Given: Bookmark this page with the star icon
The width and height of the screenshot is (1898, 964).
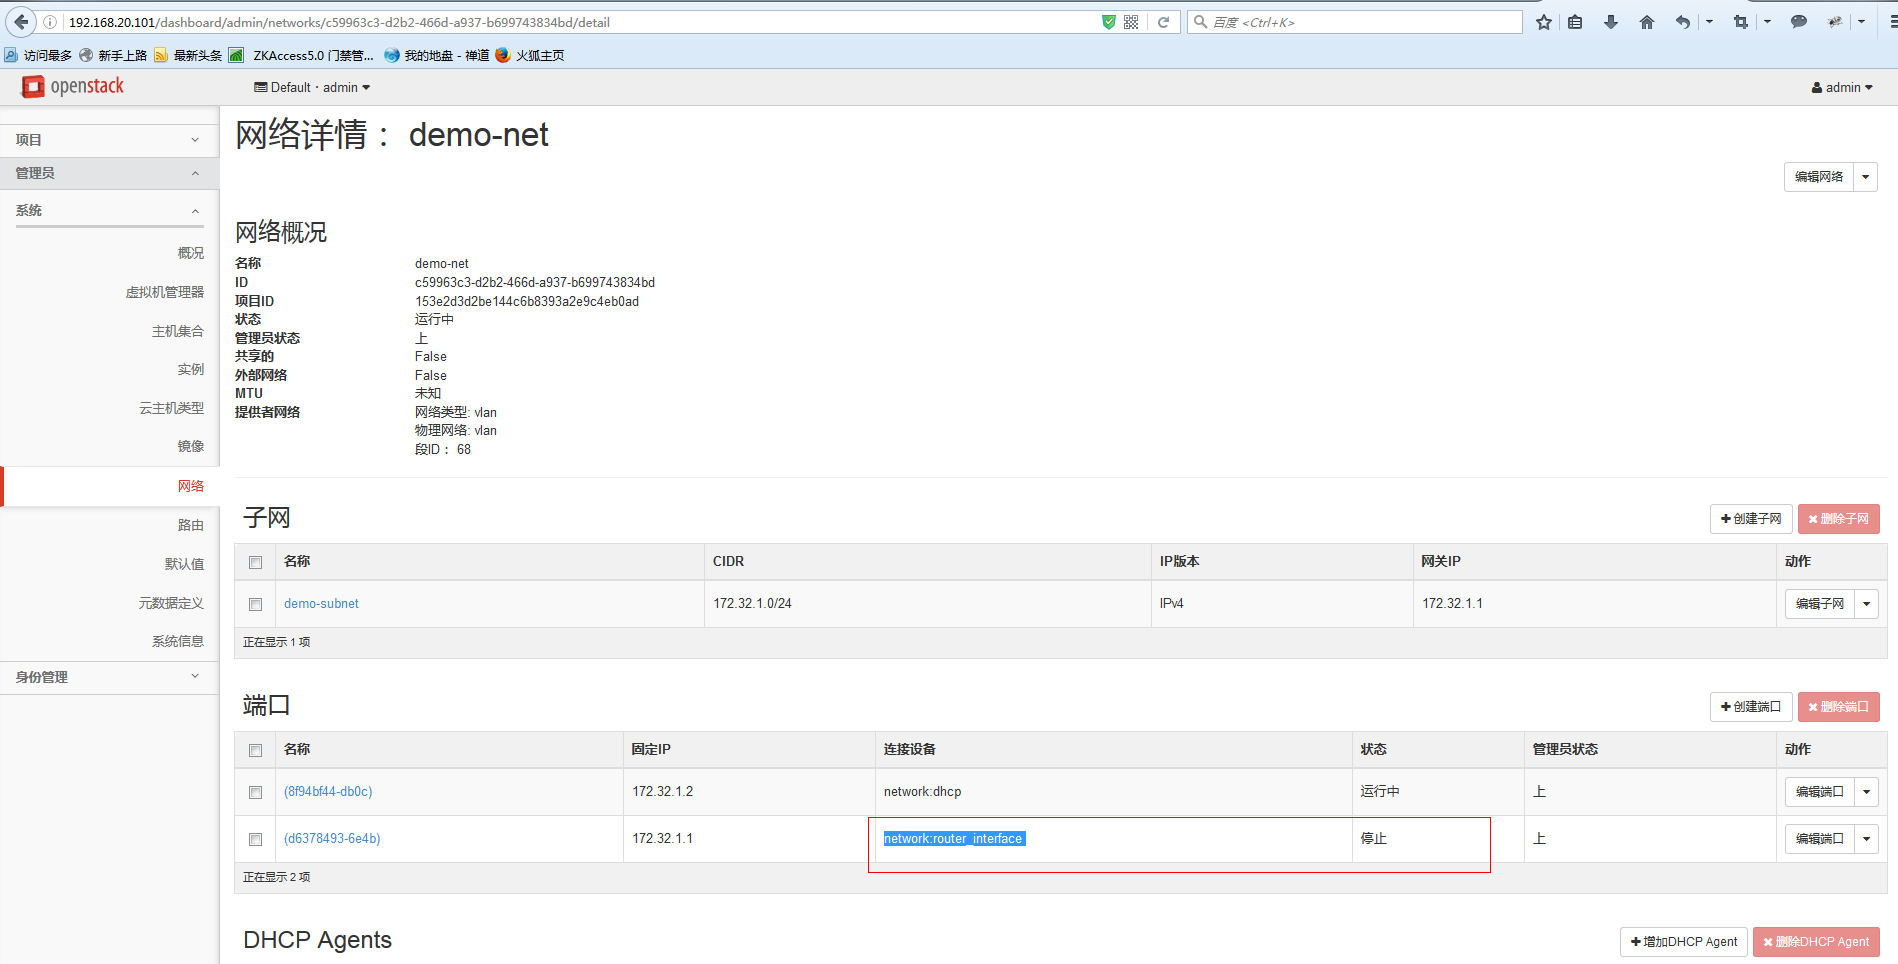Looking at the screenshot, I should tap(1544, 22).
